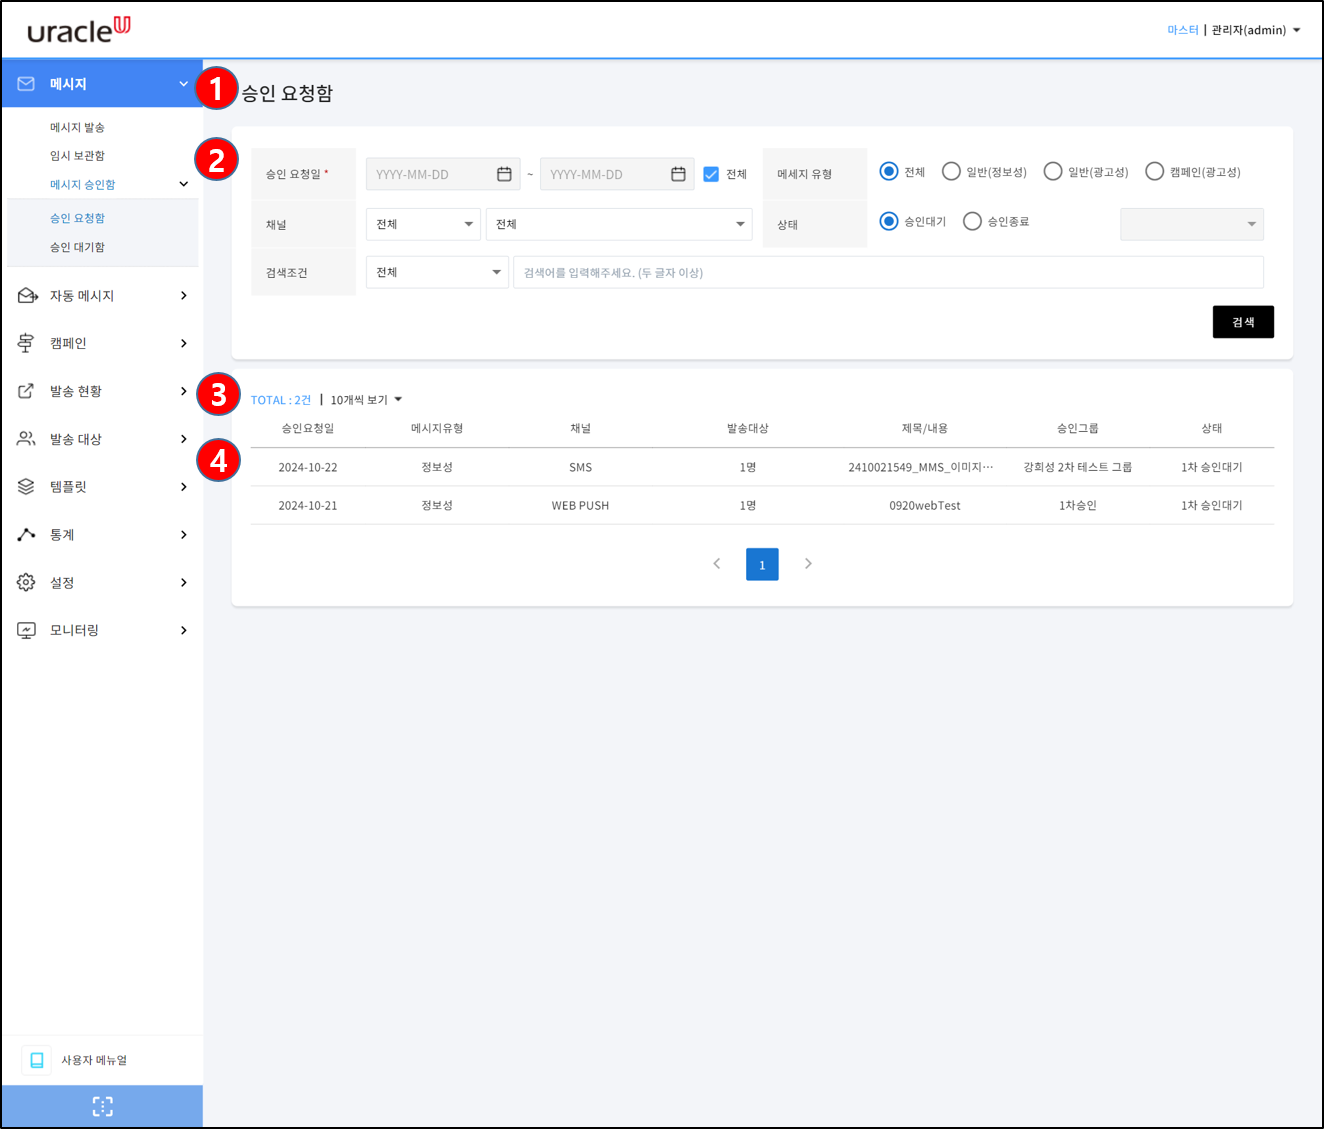Viewport: 1324px width, 1129px height.
Task: Click the 캠페인 signpost icon
Action: pyautogui.click(x=26, y=343)
